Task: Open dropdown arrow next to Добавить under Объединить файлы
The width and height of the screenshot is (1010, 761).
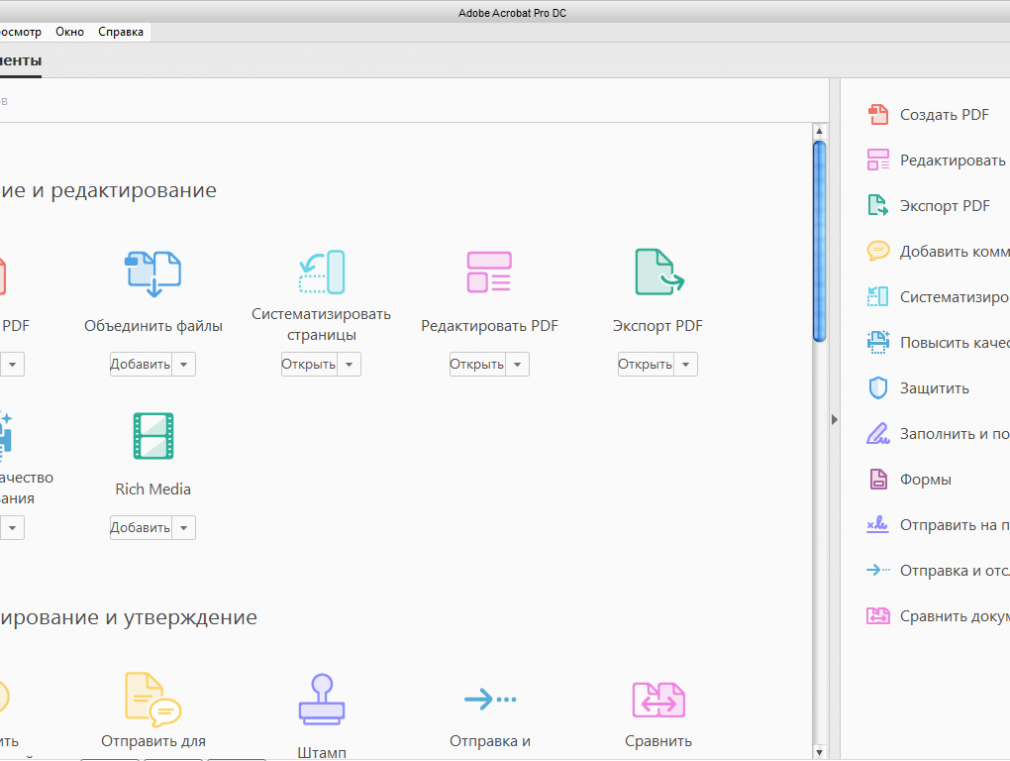Action: pyautogui.click(x=184, y=365)
